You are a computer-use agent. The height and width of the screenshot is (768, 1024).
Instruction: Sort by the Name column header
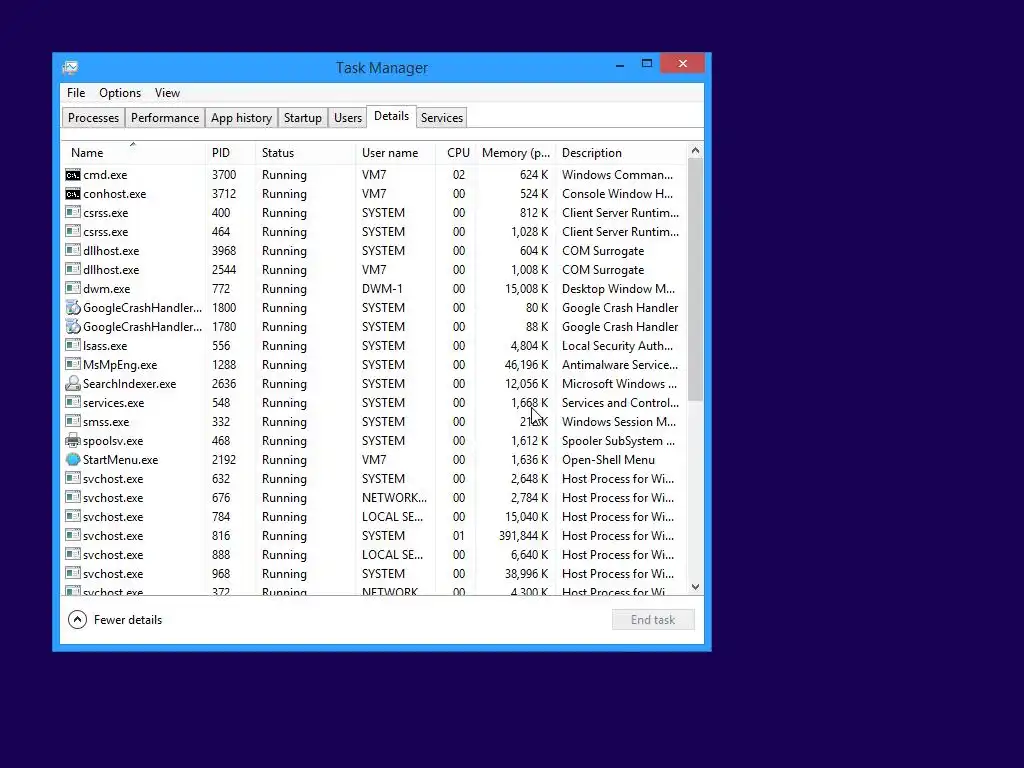tap(133, 153)
